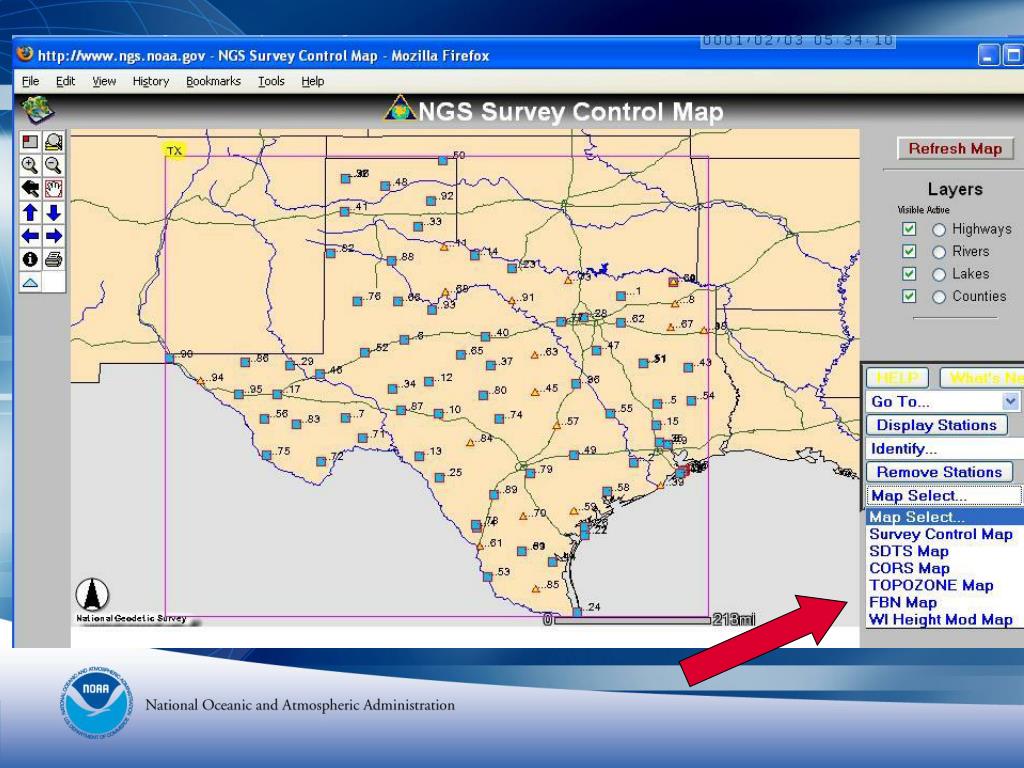Uncheck Counties layer visibility
The height and width of the screenshot is (768, 1024).
tap(909, 296)
